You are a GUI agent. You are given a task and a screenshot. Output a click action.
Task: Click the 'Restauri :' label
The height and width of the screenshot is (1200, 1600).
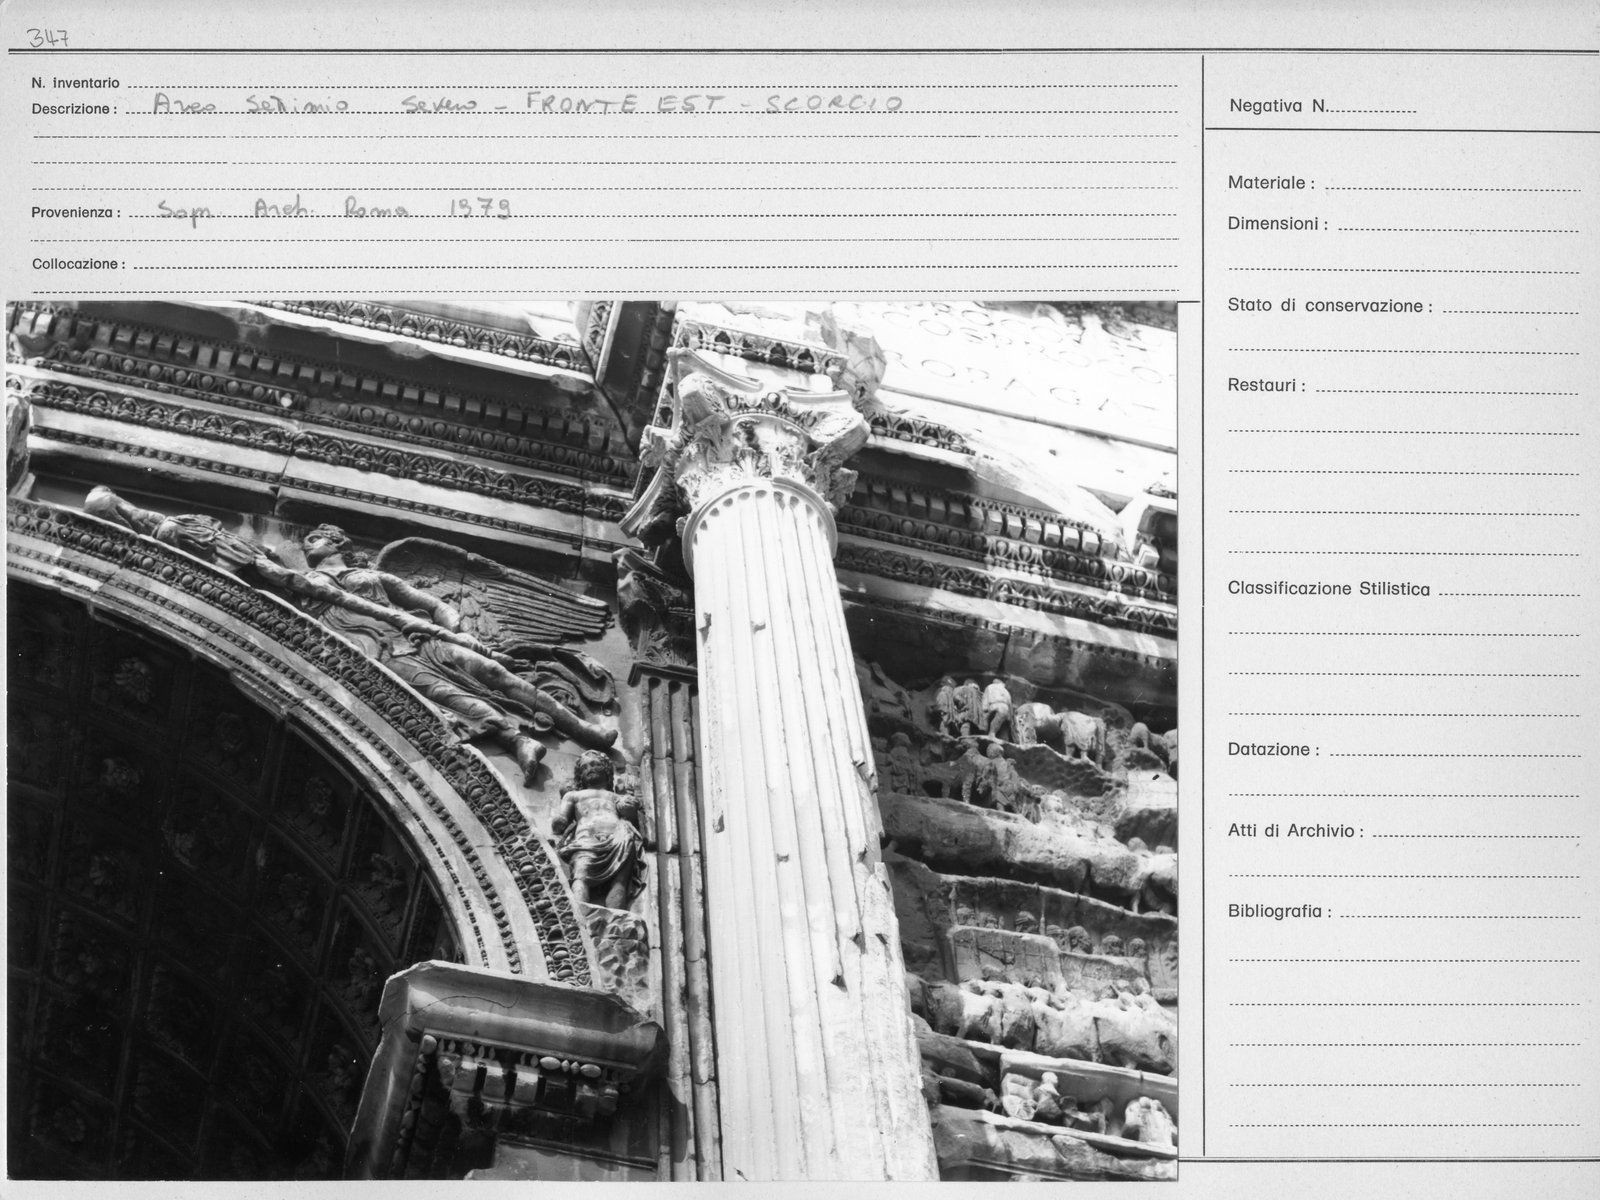pyautogui.click(x=1266, y=385)
